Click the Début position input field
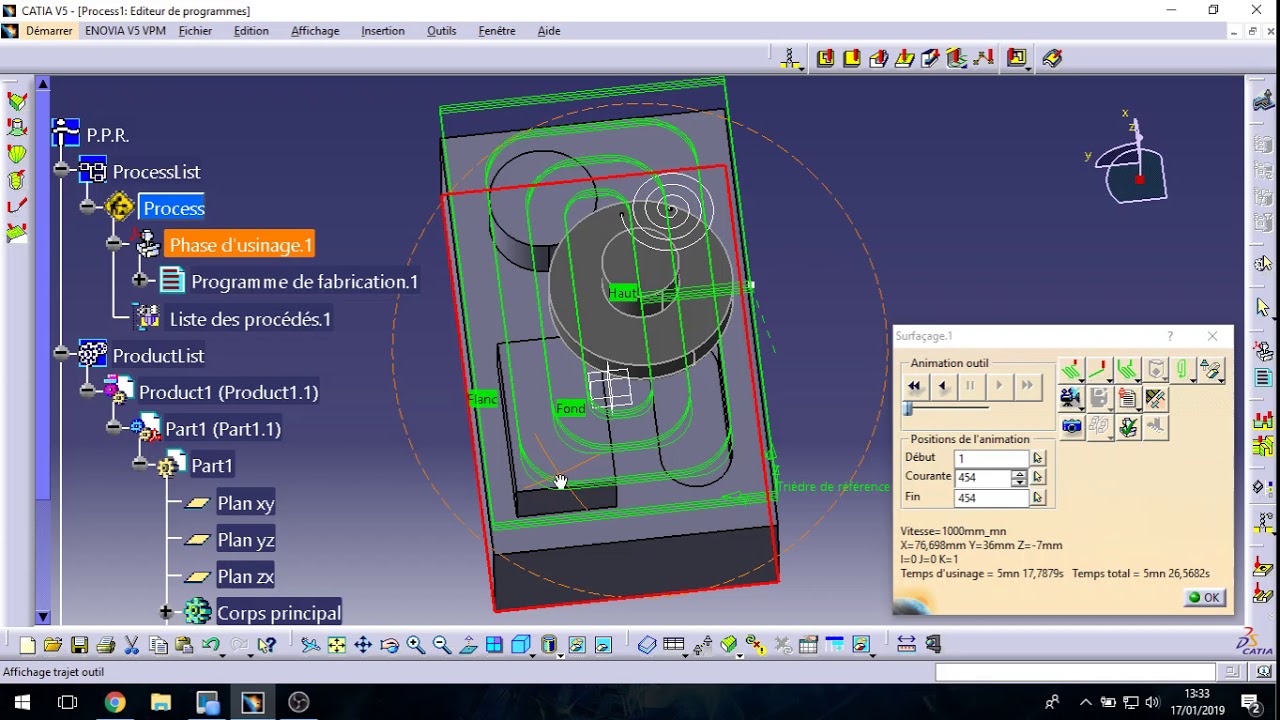 991,458
